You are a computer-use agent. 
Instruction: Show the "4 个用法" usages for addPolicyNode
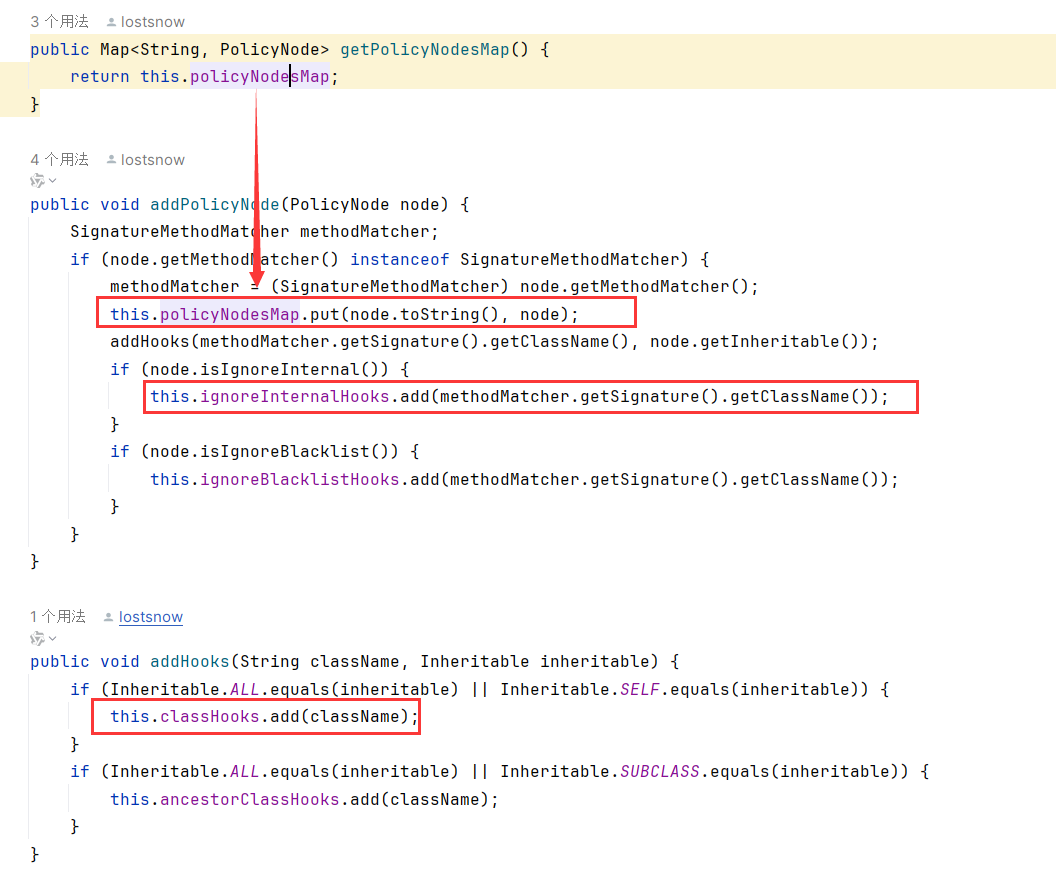59,159
